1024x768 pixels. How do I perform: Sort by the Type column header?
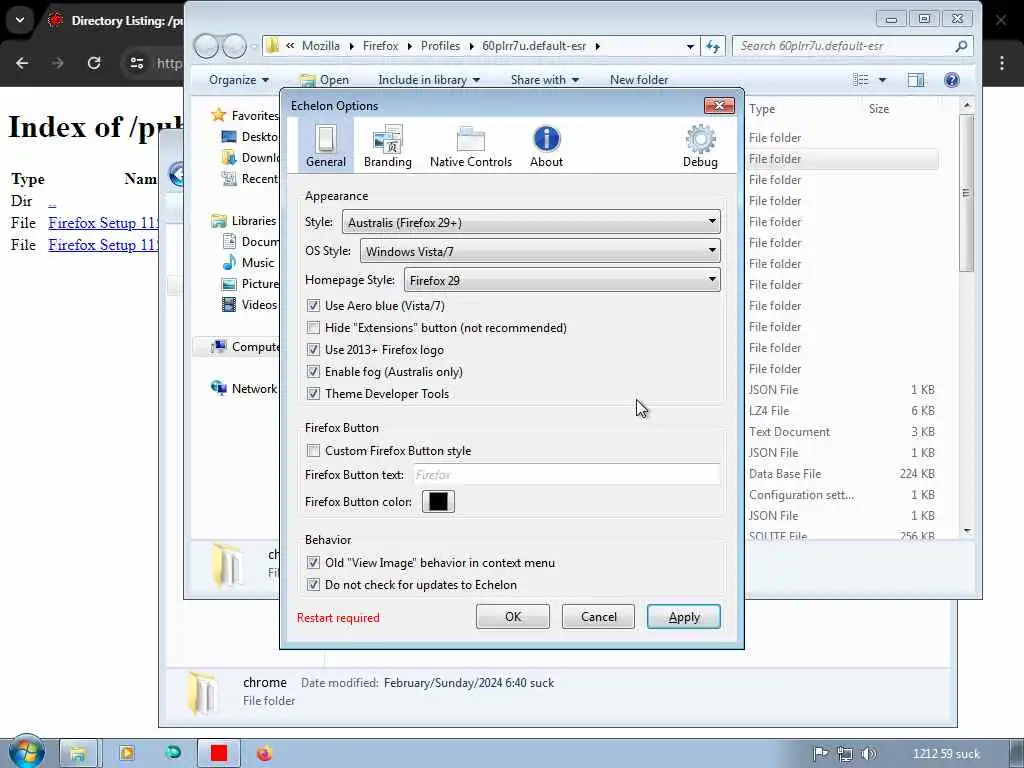pyautogui.click(x=761, y=109)
